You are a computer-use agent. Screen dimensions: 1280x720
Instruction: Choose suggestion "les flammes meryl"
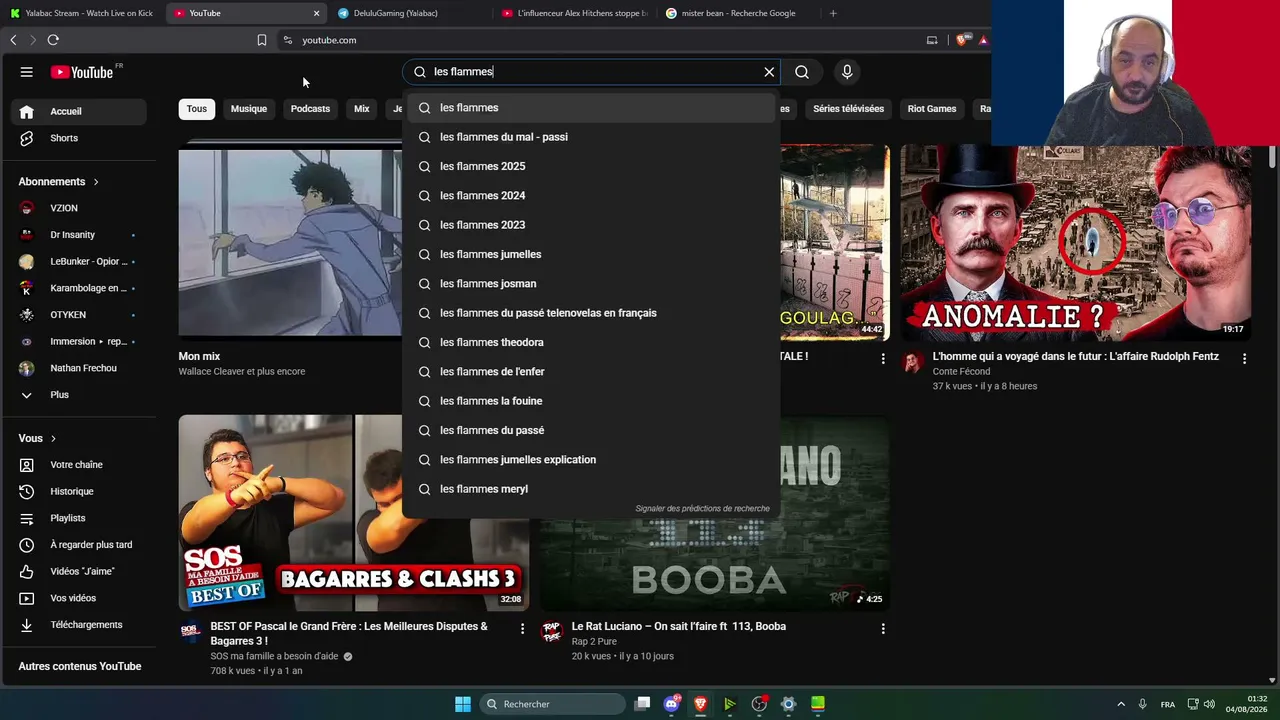[x=590, y=489]
